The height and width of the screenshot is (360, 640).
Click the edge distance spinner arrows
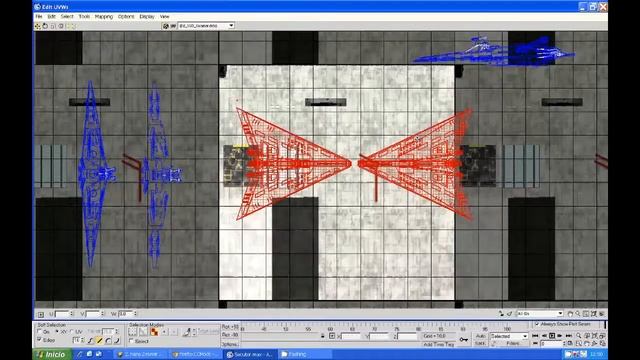[x=83, y=340]
